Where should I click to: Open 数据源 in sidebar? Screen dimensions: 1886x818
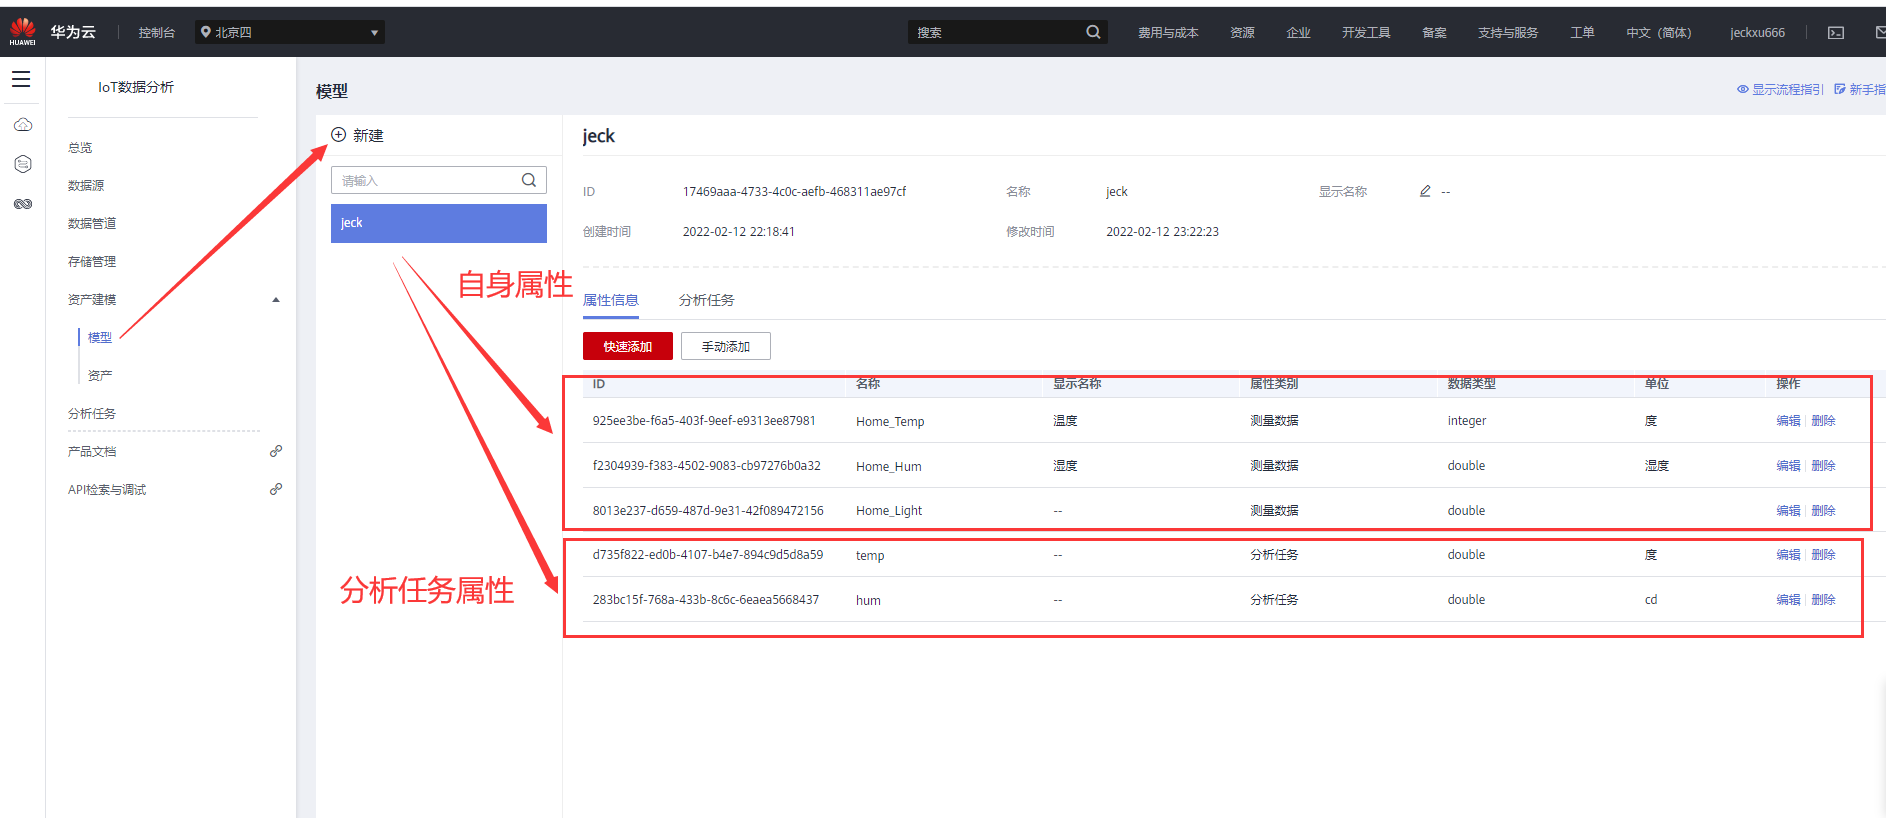point(86,185)
